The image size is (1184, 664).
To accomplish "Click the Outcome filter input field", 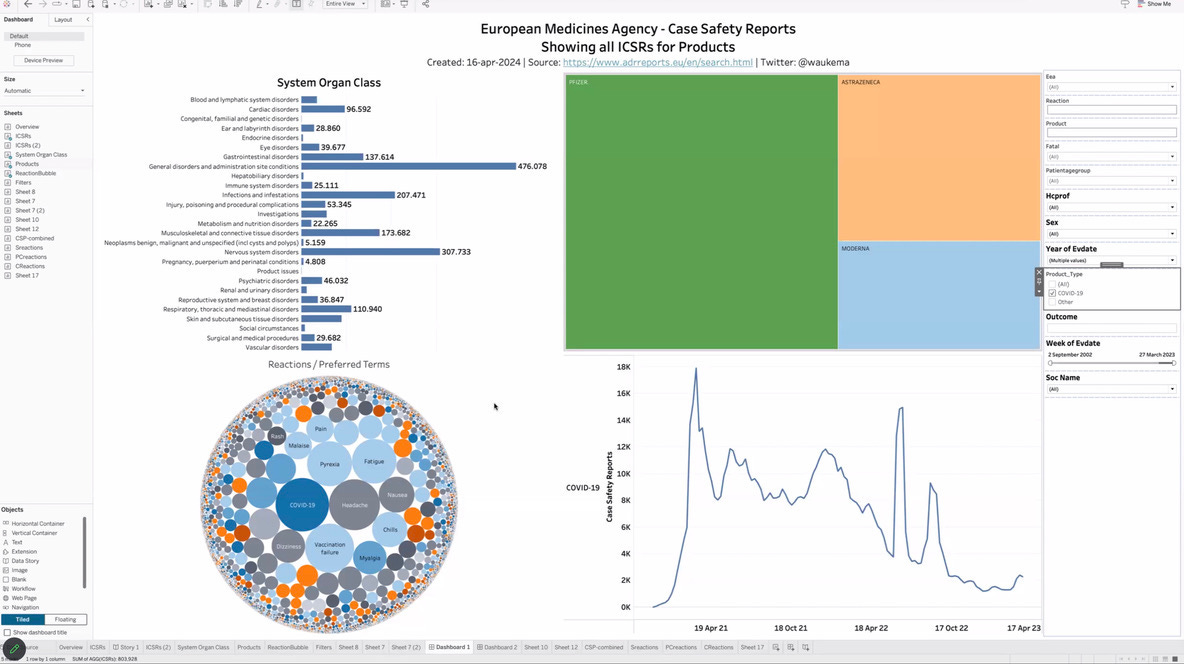I will pyautogui.click(x=1111, y=328).
